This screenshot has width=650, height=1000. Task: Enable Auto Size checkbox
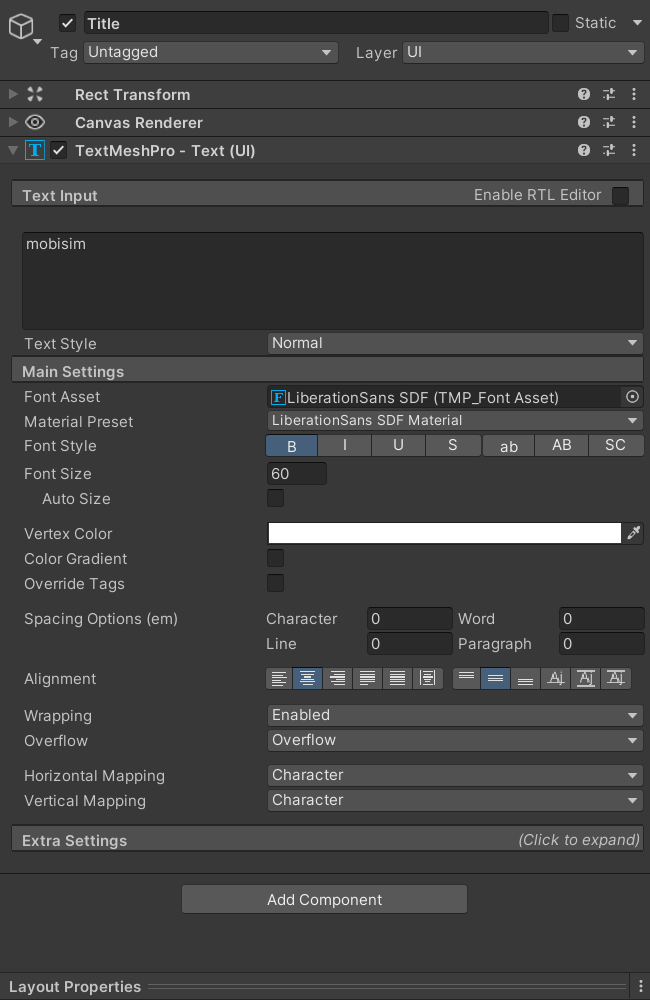(276, 498)
